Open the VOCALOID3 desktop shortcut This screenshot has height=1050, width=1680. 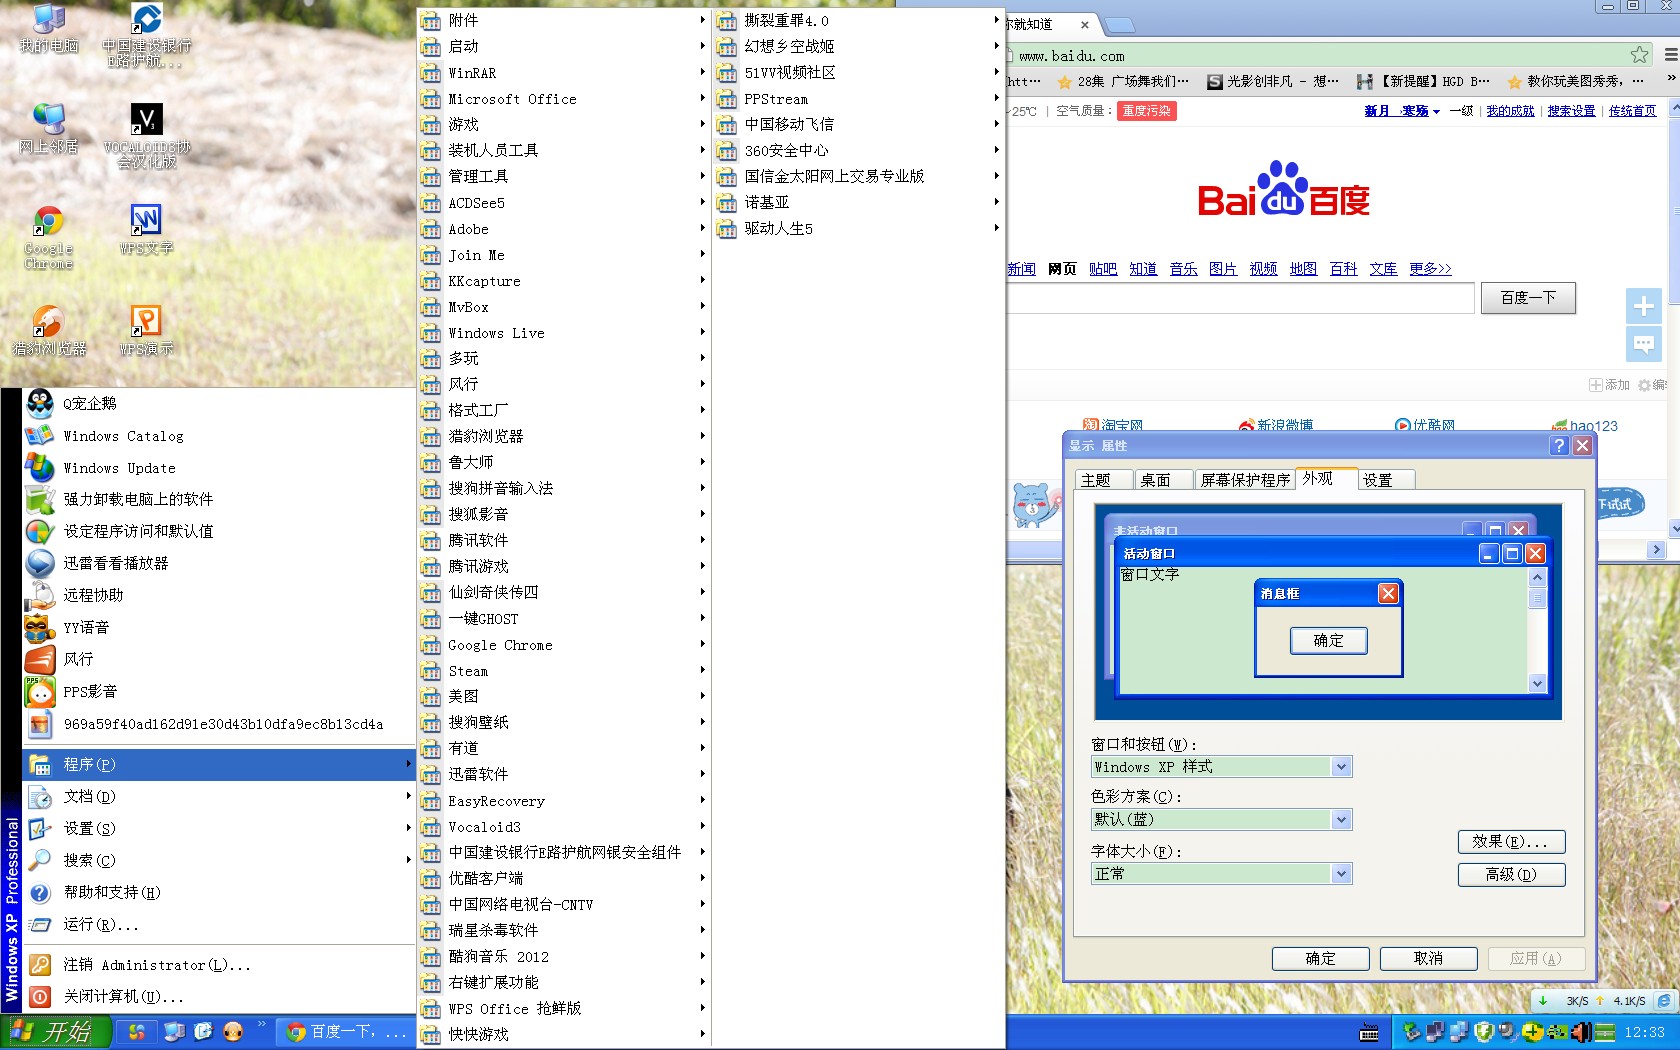point(146,136)
